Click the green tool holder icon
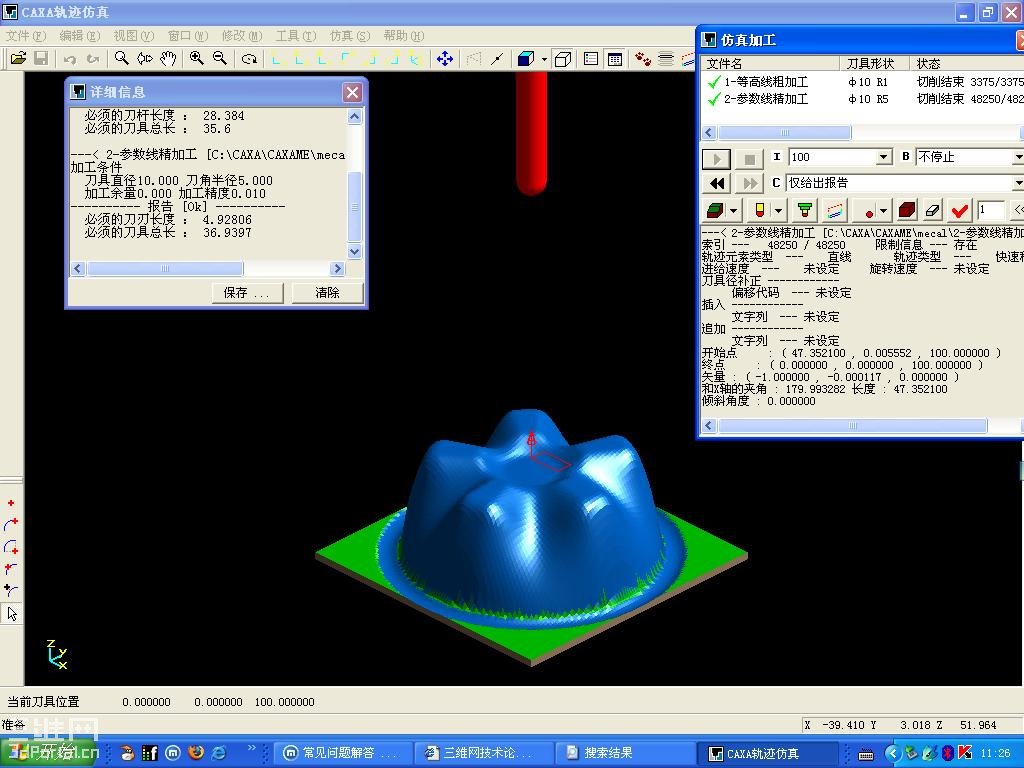The image size is (1024, 768). point(805,210)
